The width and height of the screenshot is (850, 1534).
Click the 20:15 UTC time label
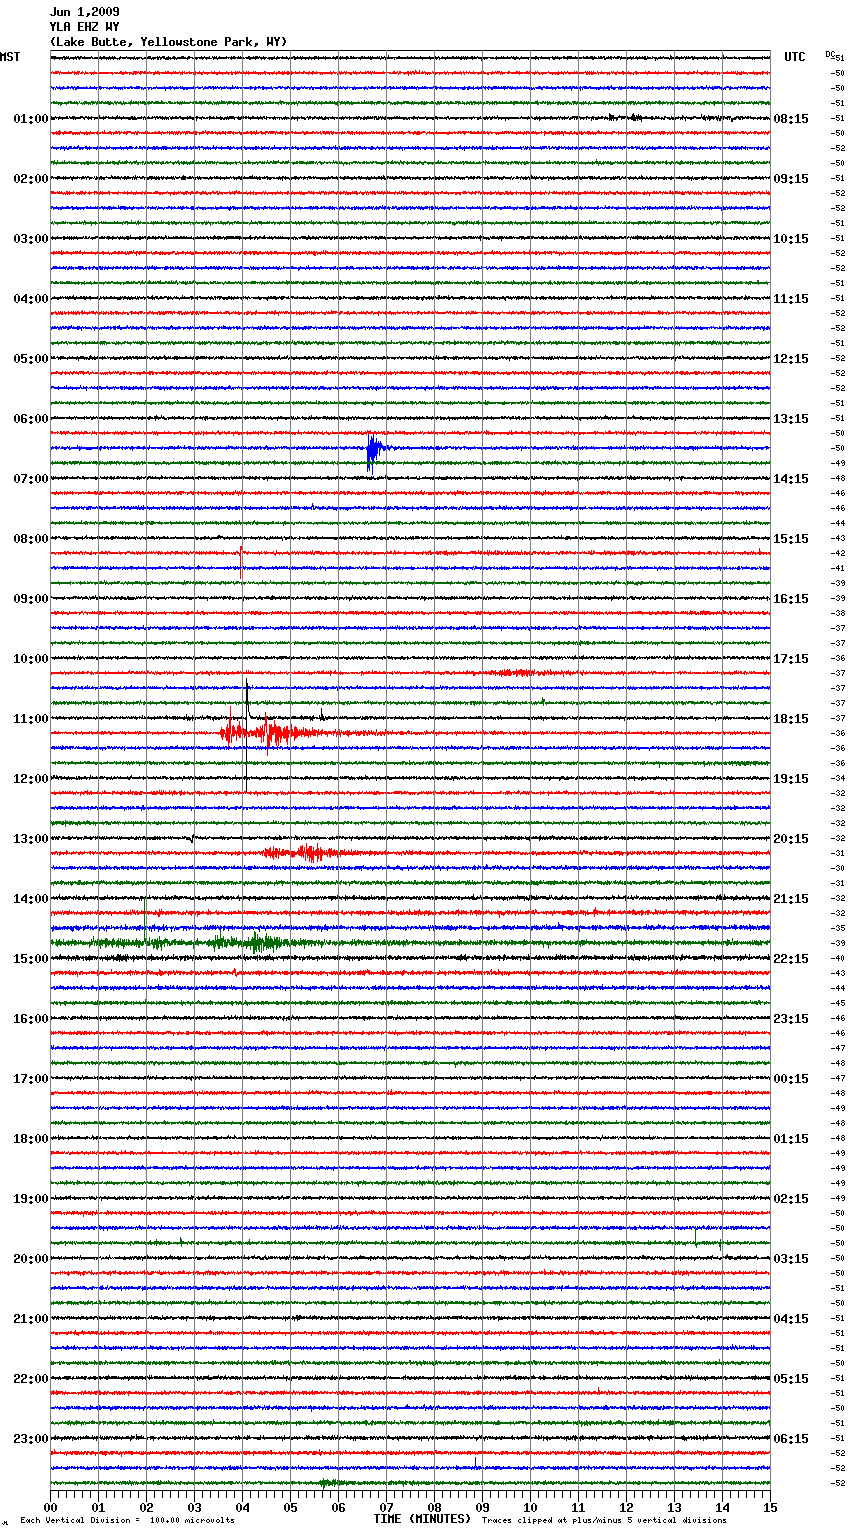click(x=791, y=839)
